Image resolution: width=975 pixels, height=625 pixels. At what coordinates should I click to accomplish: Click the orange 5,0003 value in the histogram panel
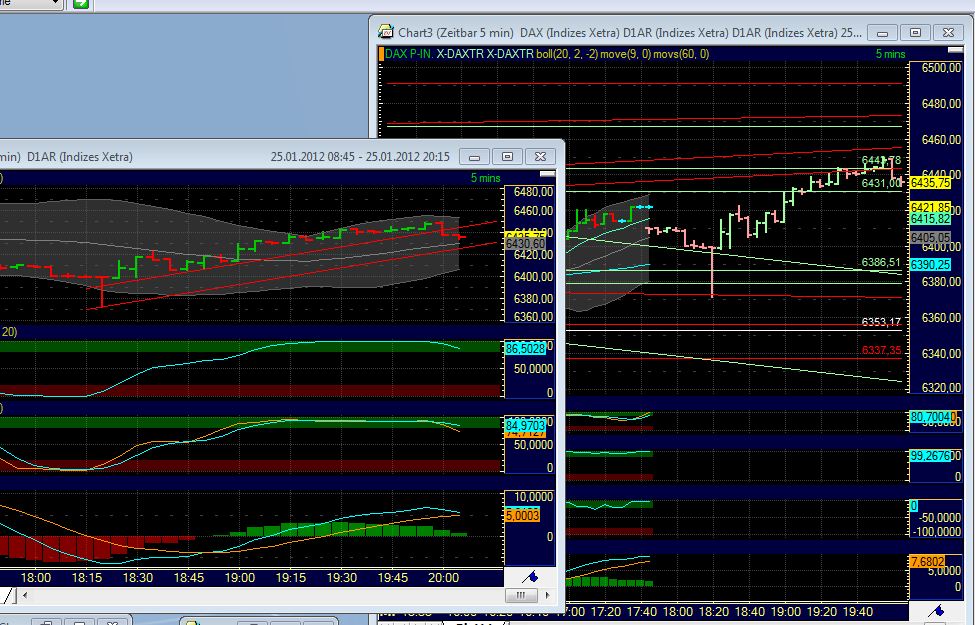(524, 515)
